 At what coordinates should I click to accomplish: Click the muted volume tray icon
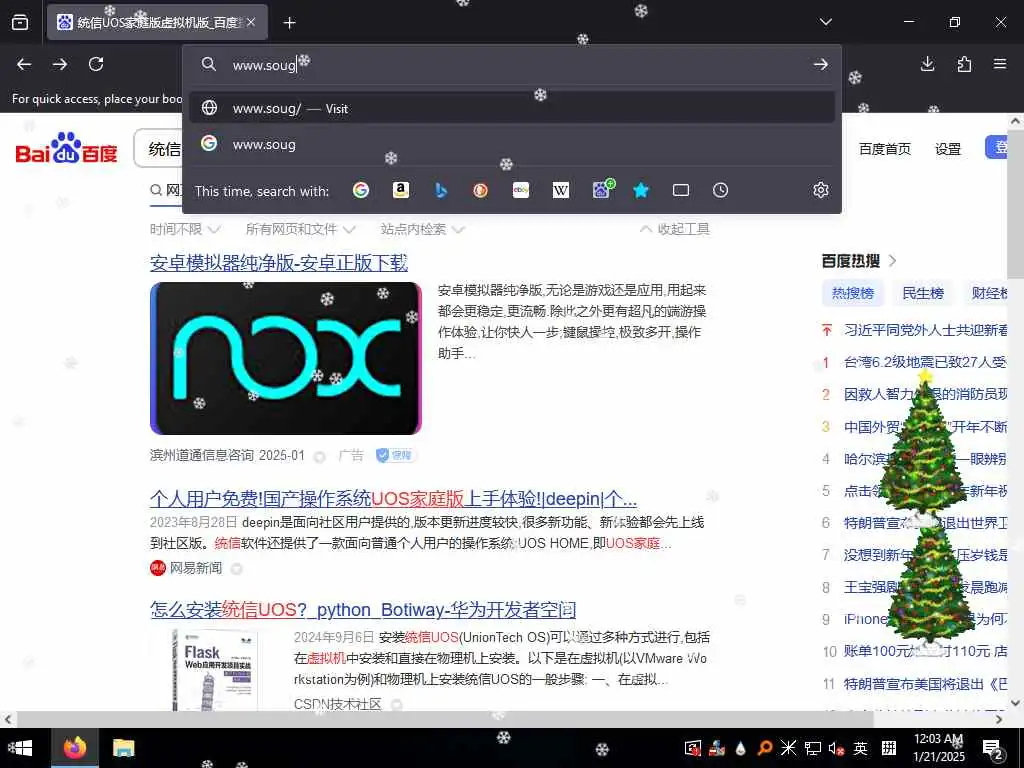tap(837, 748)
